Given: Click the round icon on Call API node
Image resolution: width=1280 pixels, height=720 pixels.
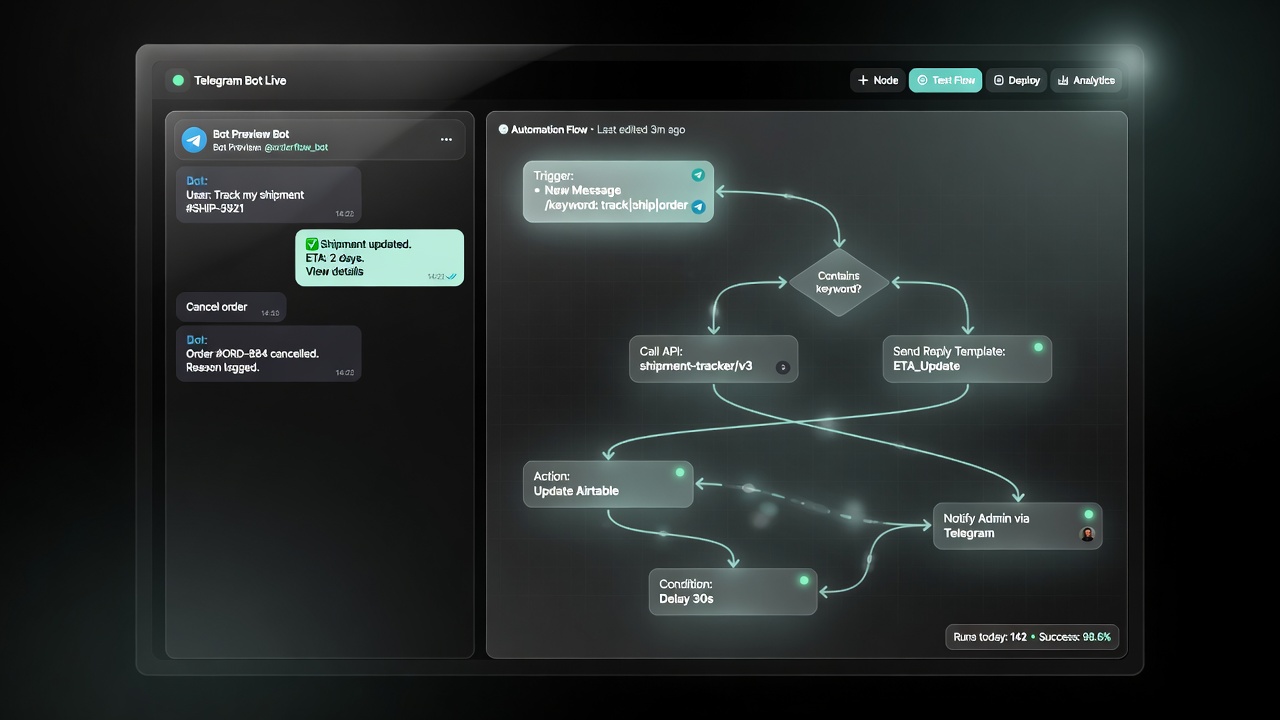Looking at the screenshot, I should click(x=782, y=368).
